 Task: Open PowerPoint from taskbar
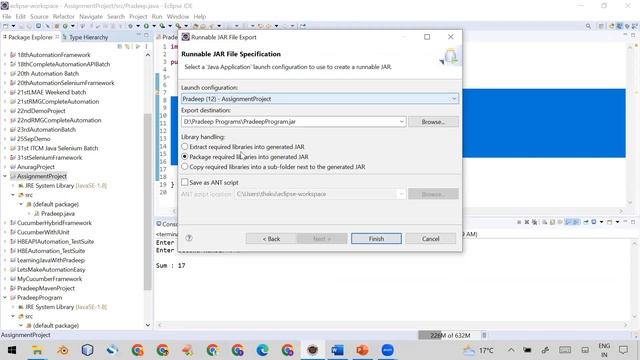362,350
